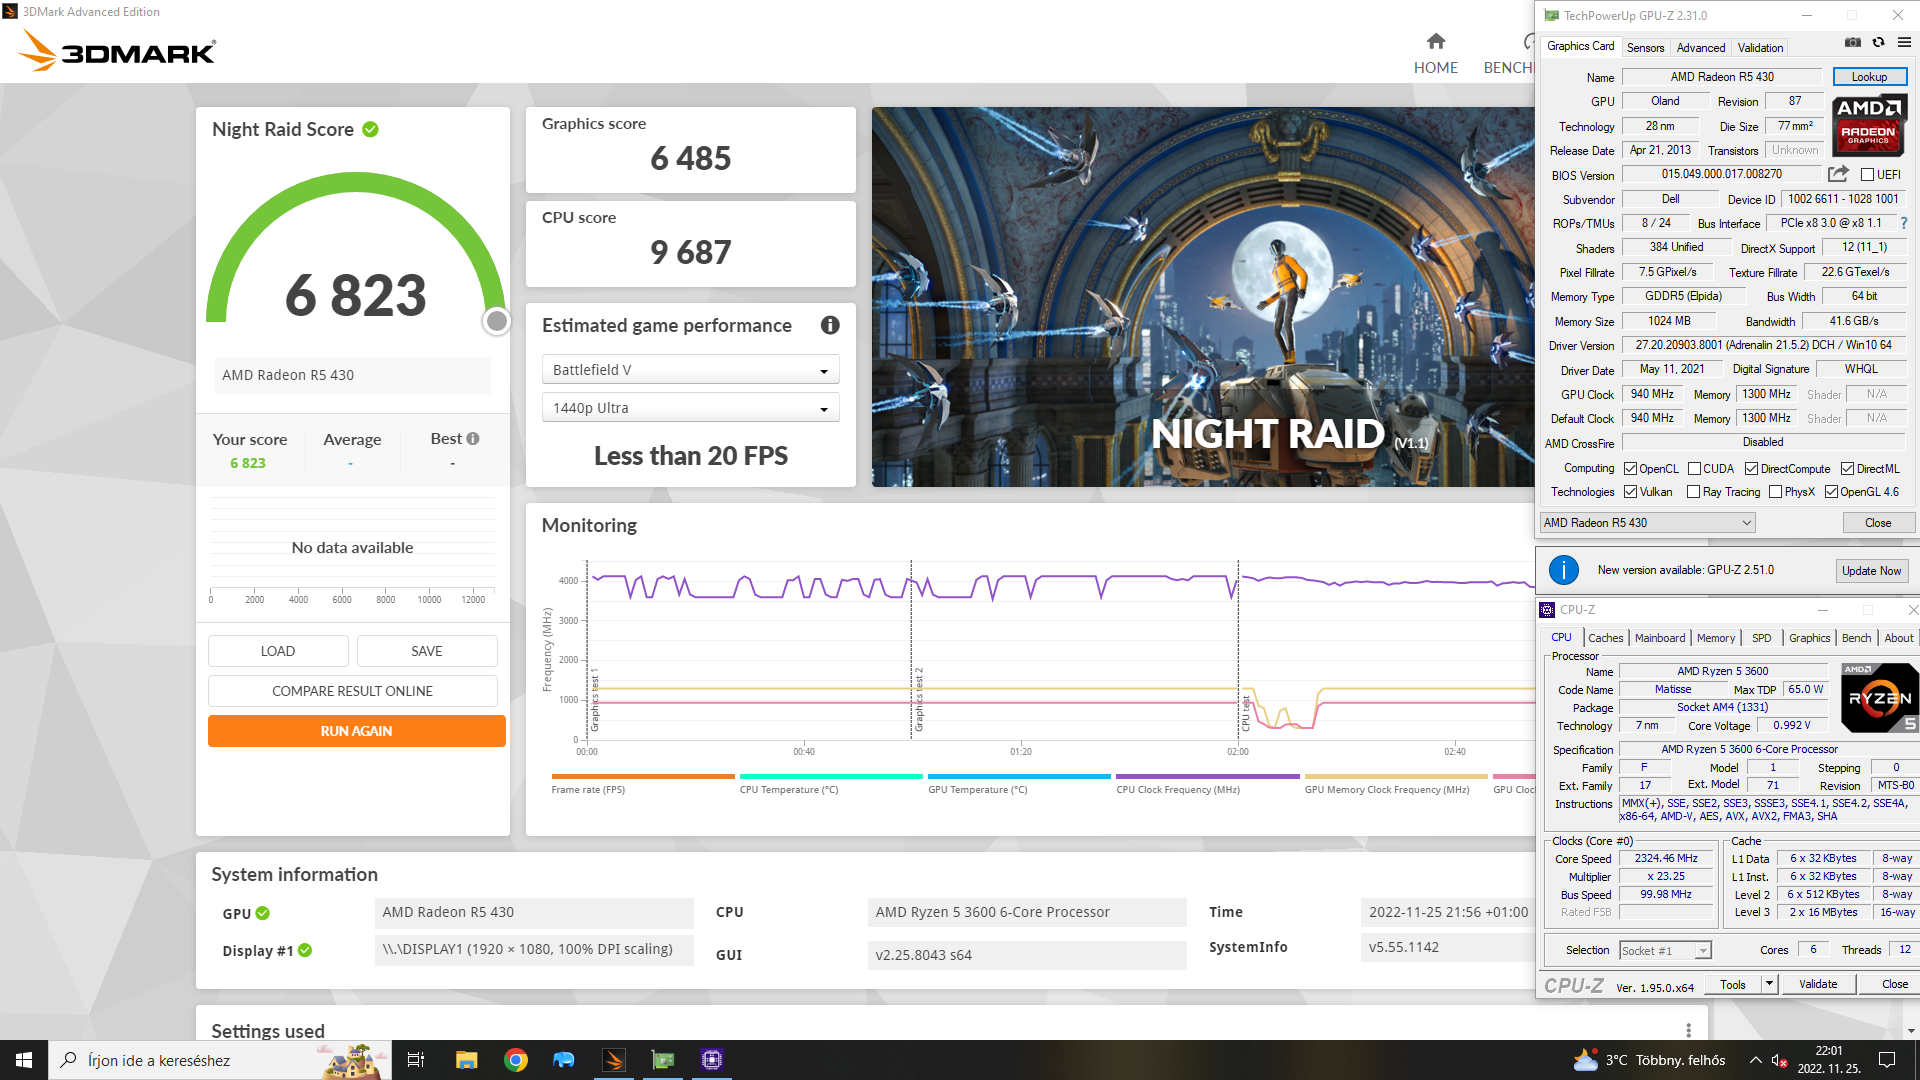Click Update Now in GPU-Z

[1871, 571]
